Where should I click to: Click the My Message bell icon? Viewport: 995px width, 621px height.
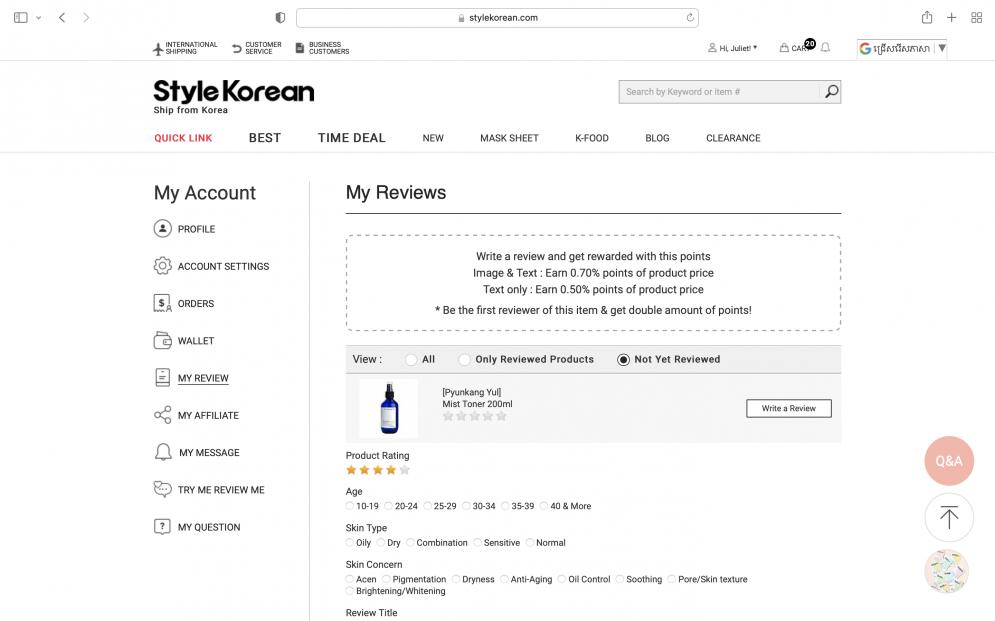click(163, 452)
